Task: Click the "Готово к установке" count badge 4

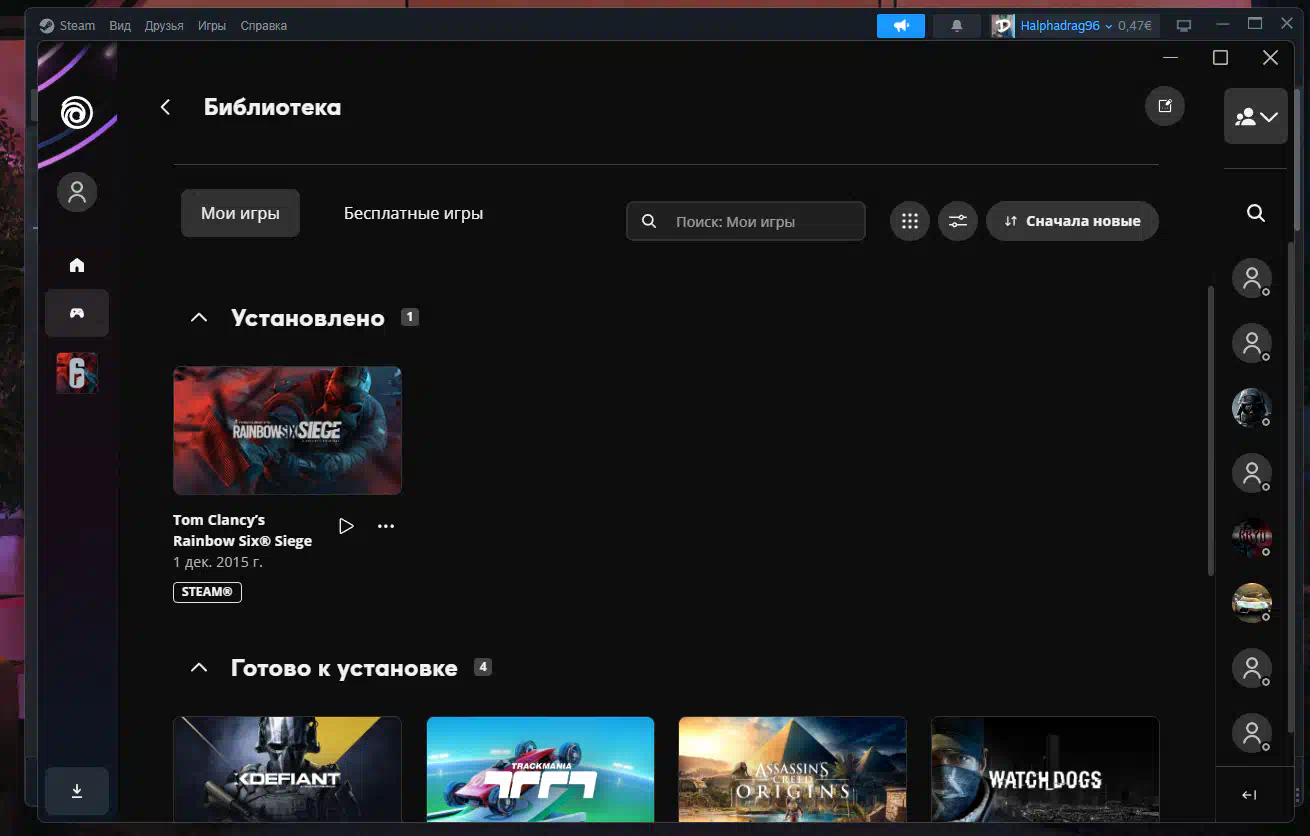Action: coord(483,667)
